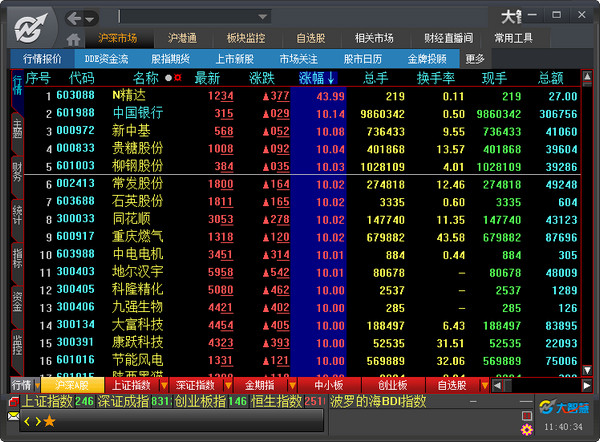Select the DDE资金流 sub-tab

tap(106, 59)
